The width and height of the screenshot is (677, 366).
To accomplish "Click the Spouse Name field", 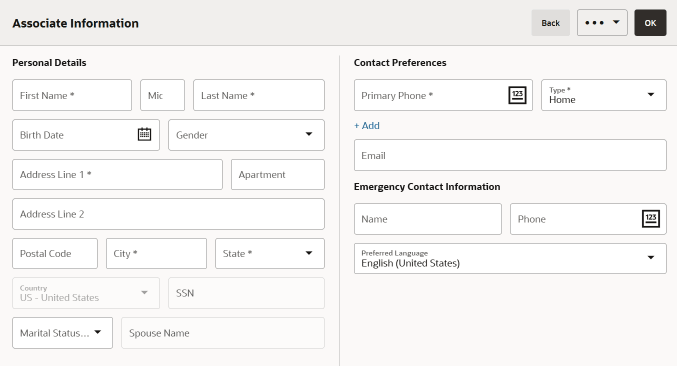I will 223,333.
